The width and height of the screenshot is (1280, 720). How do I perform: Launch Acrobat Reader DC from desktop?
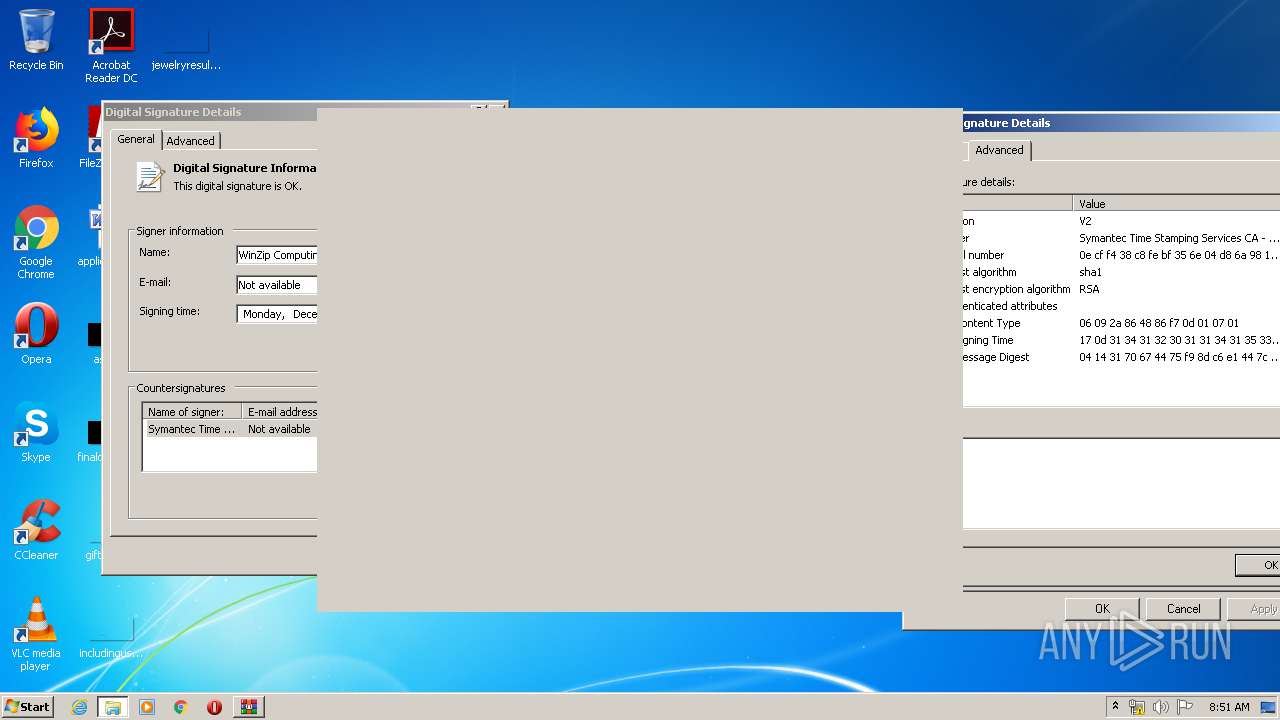(x=111, y=46)
